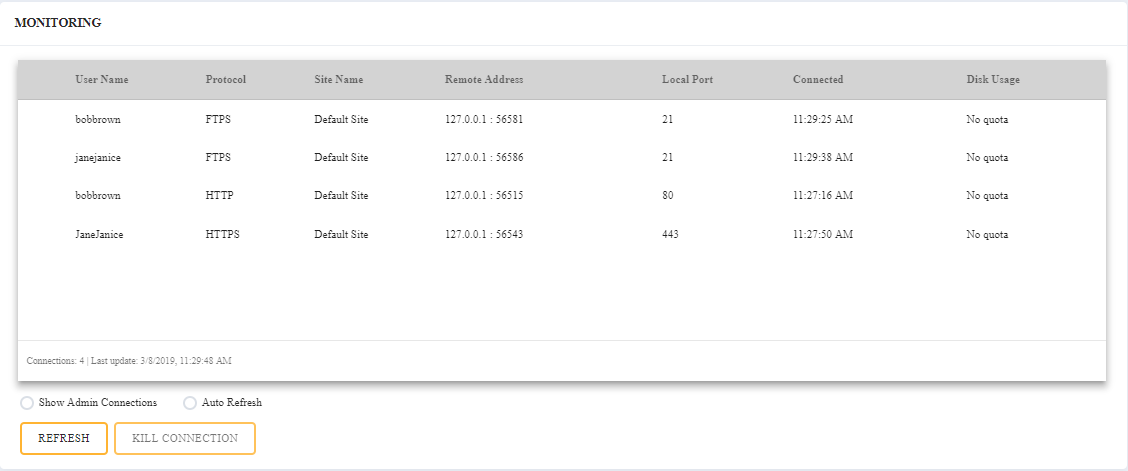Sort table by Remote Address header
Viewport: 1128px width, 471px height.
(x=484, y=80)
